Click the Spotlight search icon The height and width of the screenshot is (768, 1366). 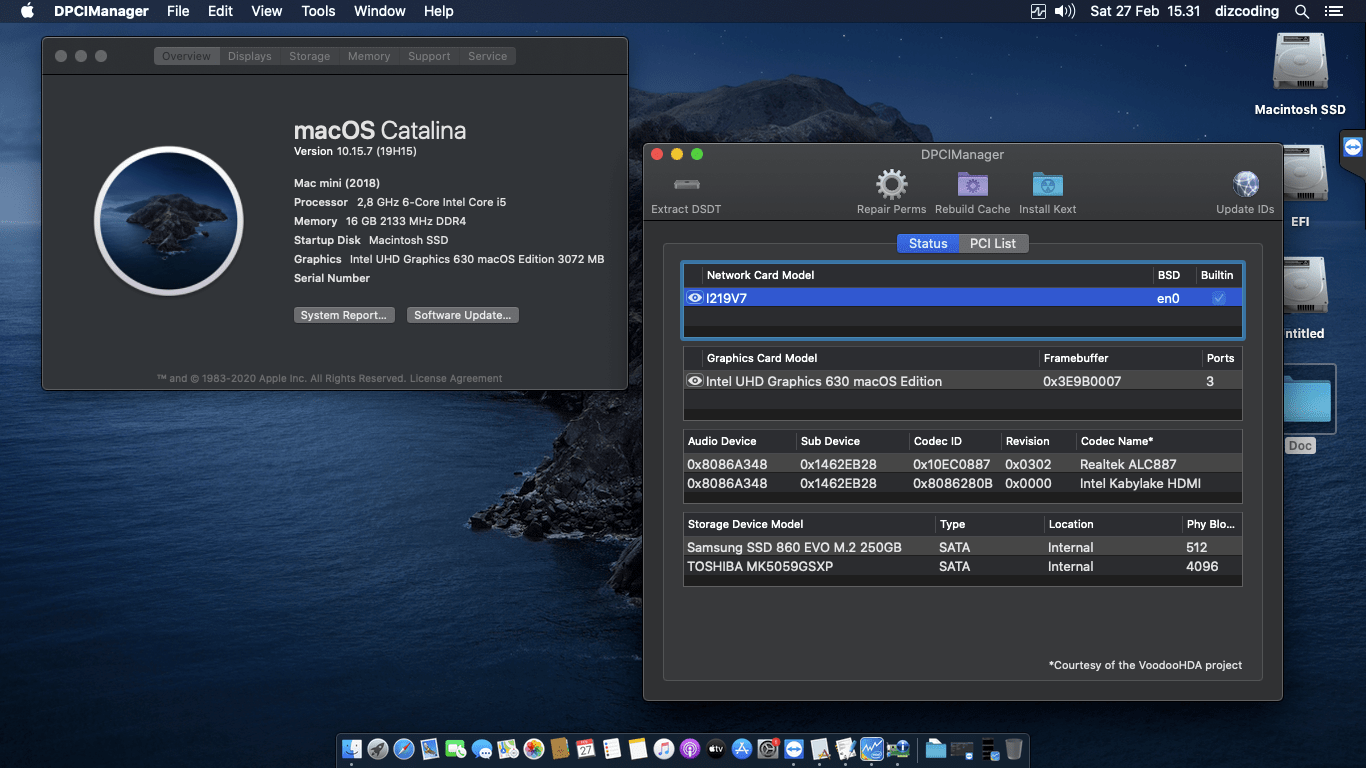pyautogui.click(x=1302, y=11)
